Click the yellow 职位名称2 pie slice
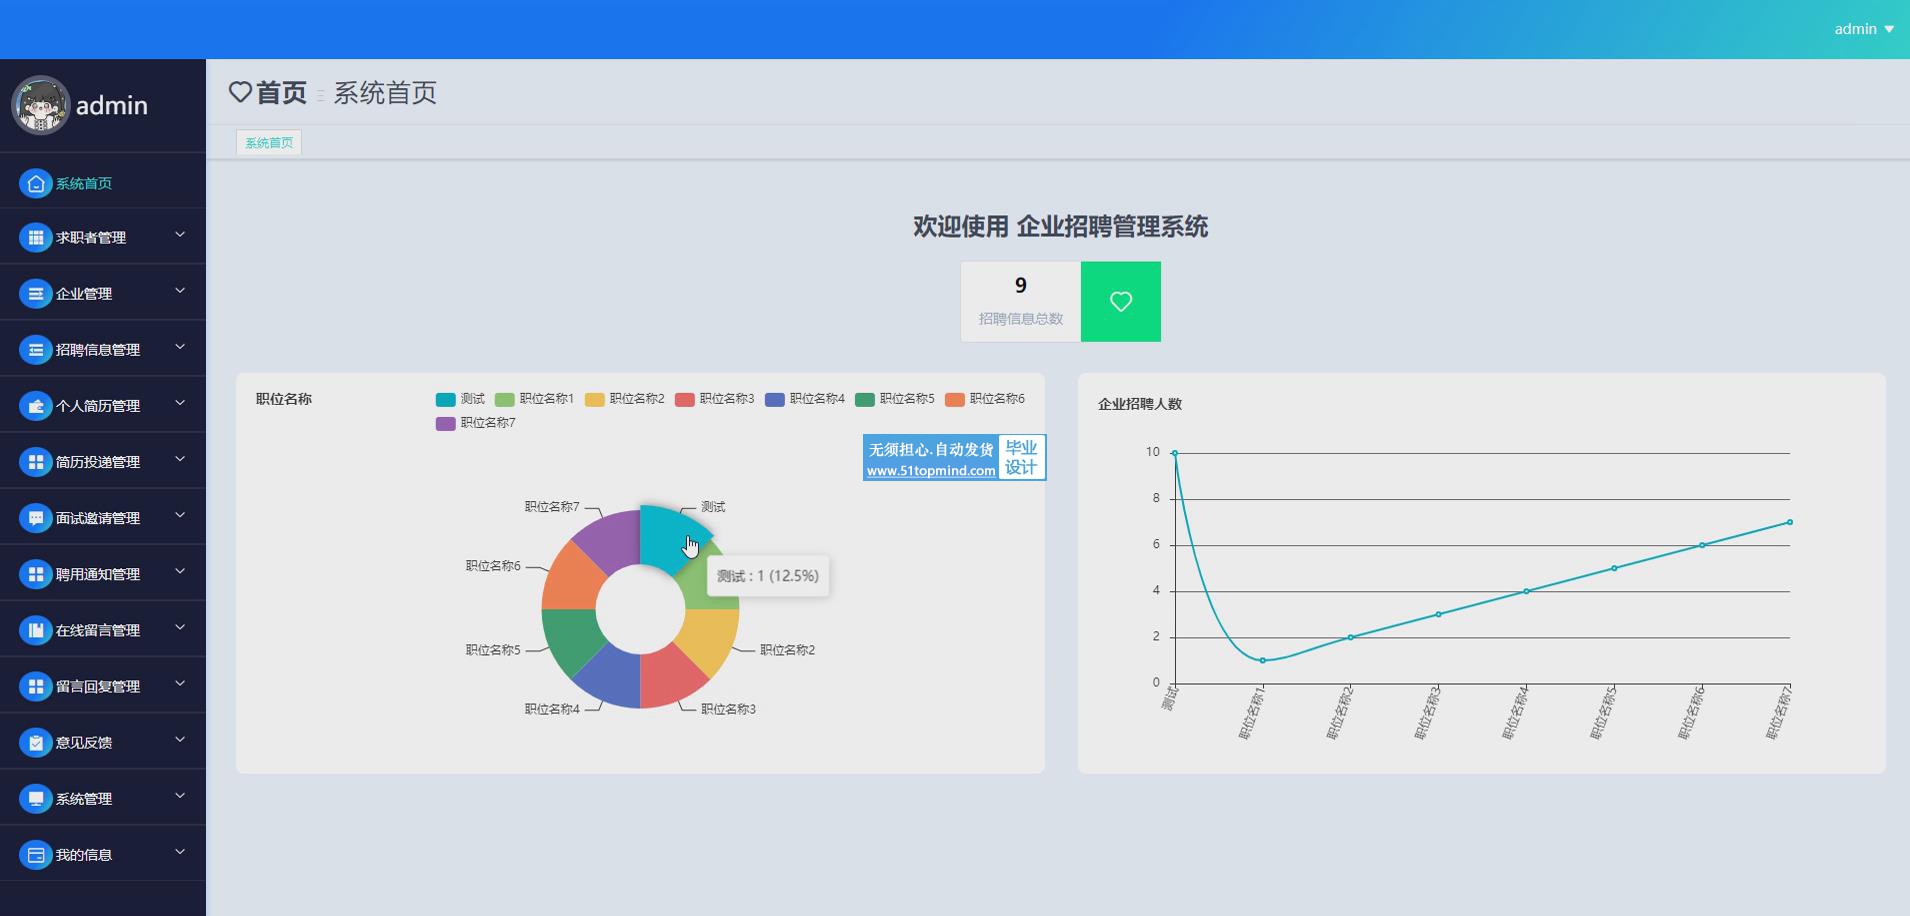 pos(708,636)
